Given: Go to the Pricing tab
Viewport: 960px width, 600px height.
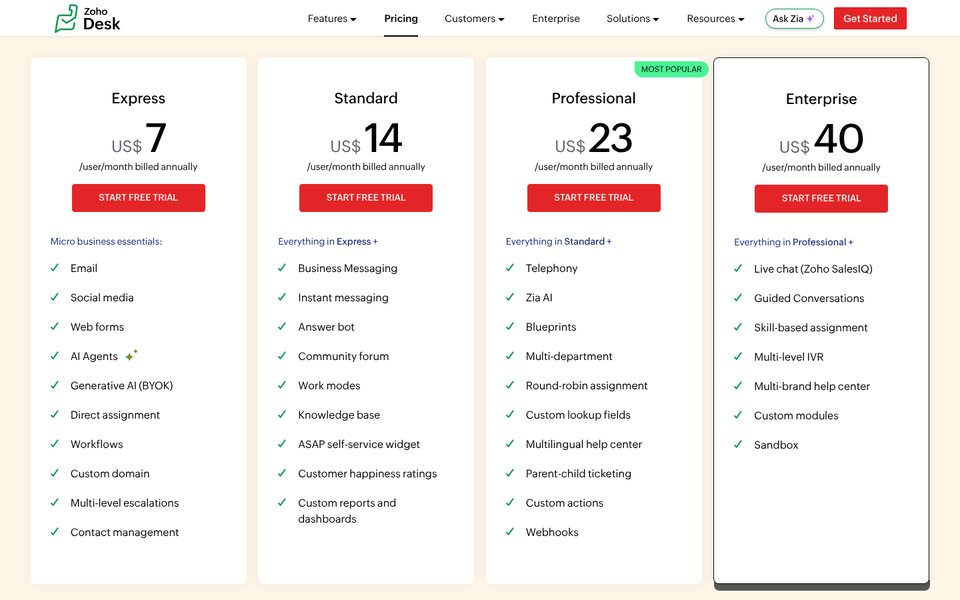Looking at the screenshot, I should (401, 18).
